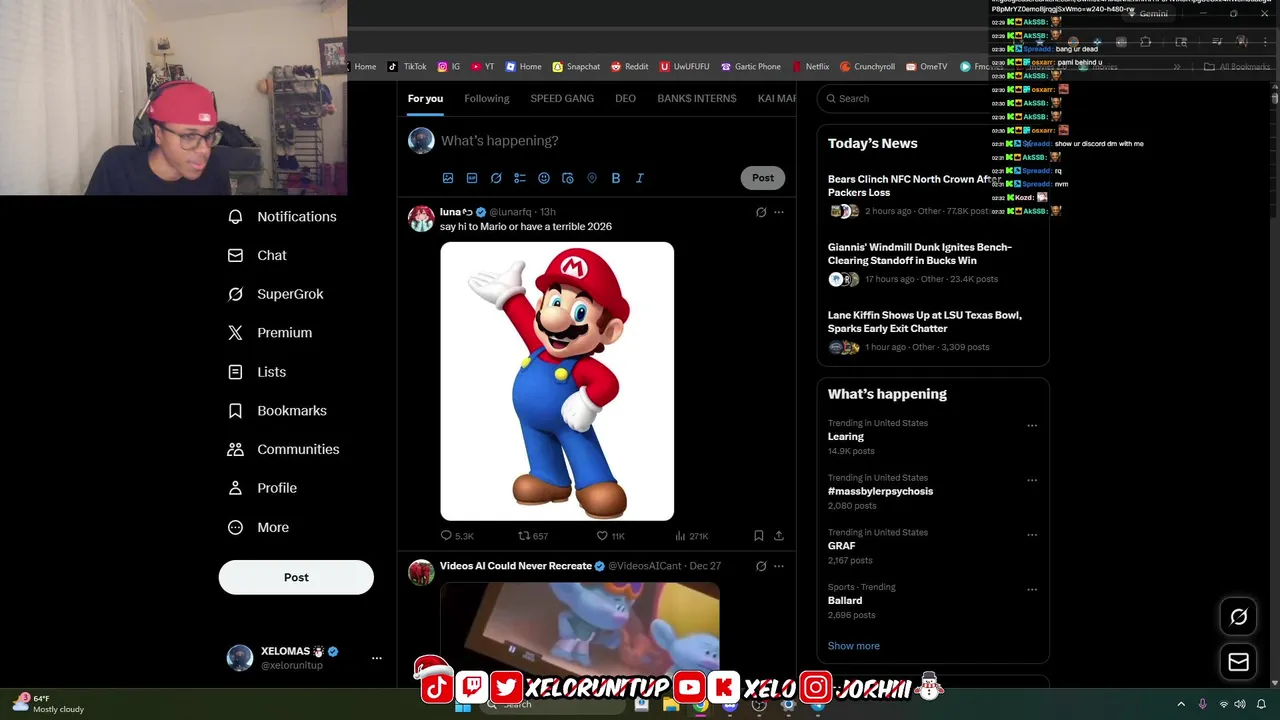Open volume control in system tray
The width and height of the screenshot is (1280, 720).
(1240, 704)
